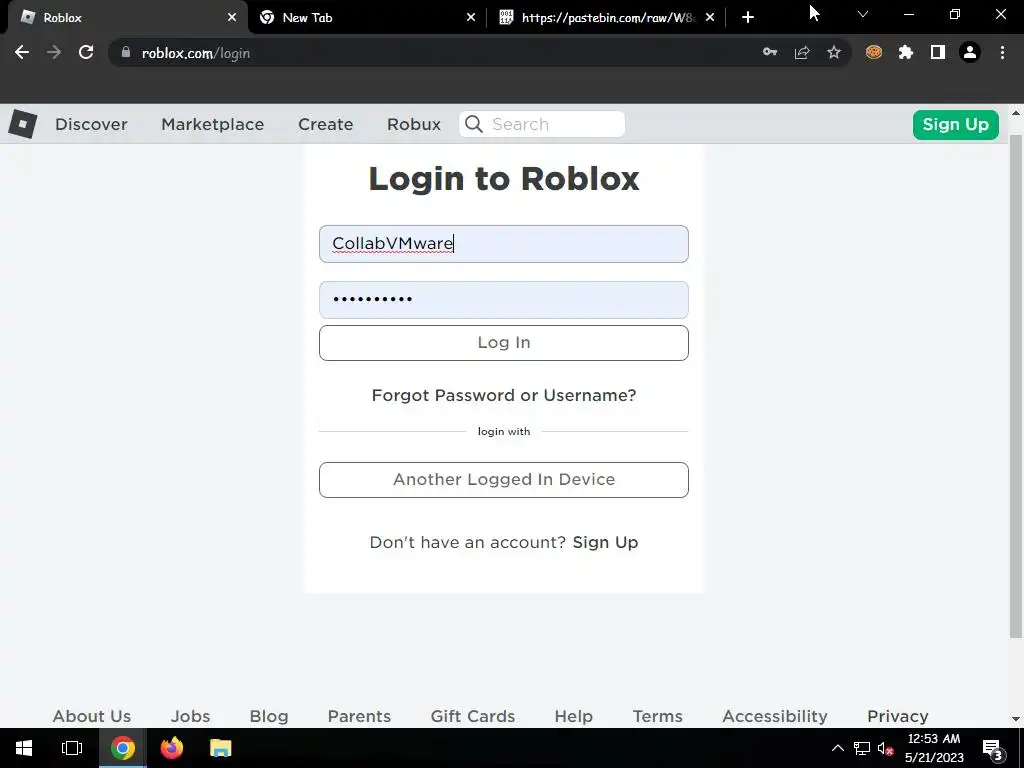Open the Robux nav item
Image resolution: width=1024 pixels, height=768 pixels.
(414, 124)
